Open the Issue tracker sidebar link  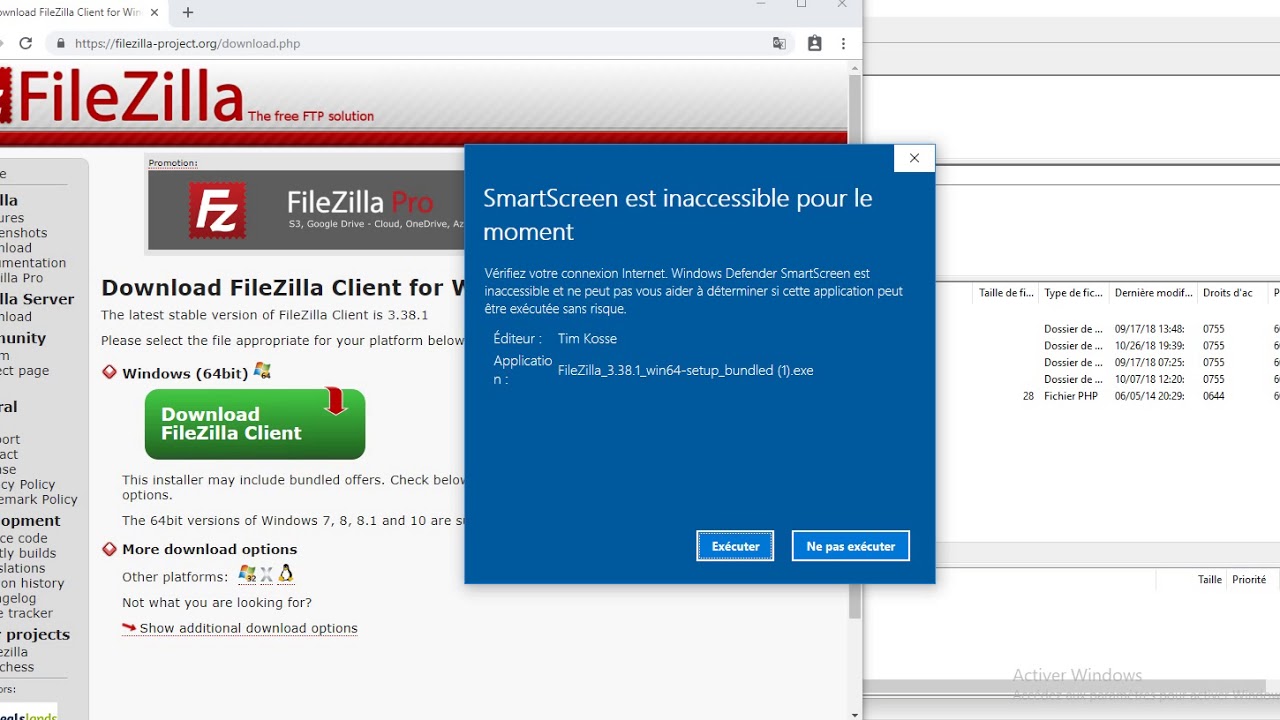tap(26, 613)
